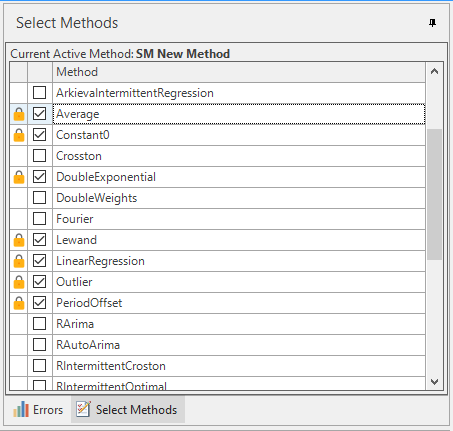Click the Method column header
This screenshot has height=431, width=453.
pyautogui.click(x=239, y=72)
